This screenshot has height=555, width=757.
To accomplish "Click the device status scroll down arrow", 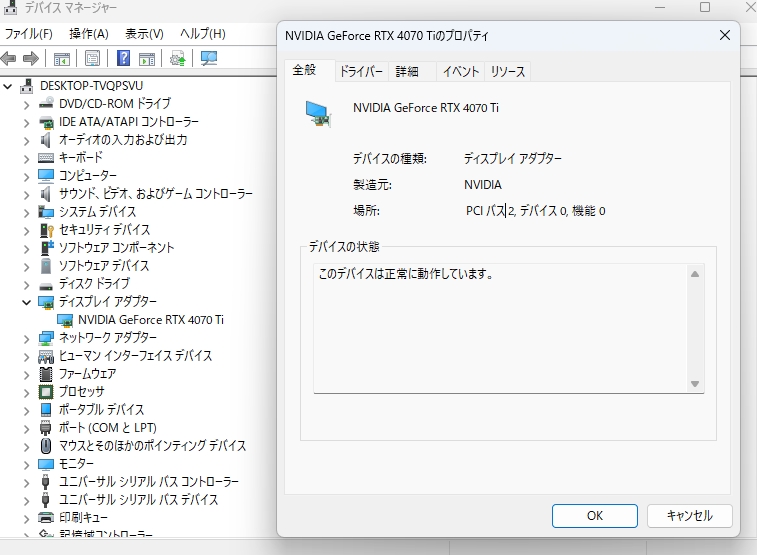I will pyautogui.click(x=695, y=384).
